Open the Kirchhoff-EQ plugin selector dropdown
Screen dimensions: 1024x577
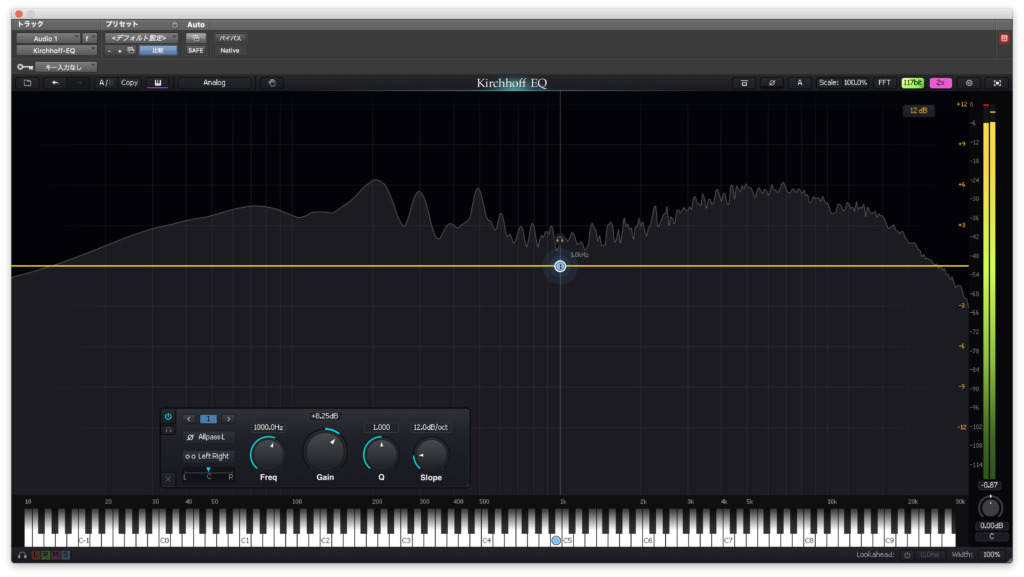(x=56, y=50)
